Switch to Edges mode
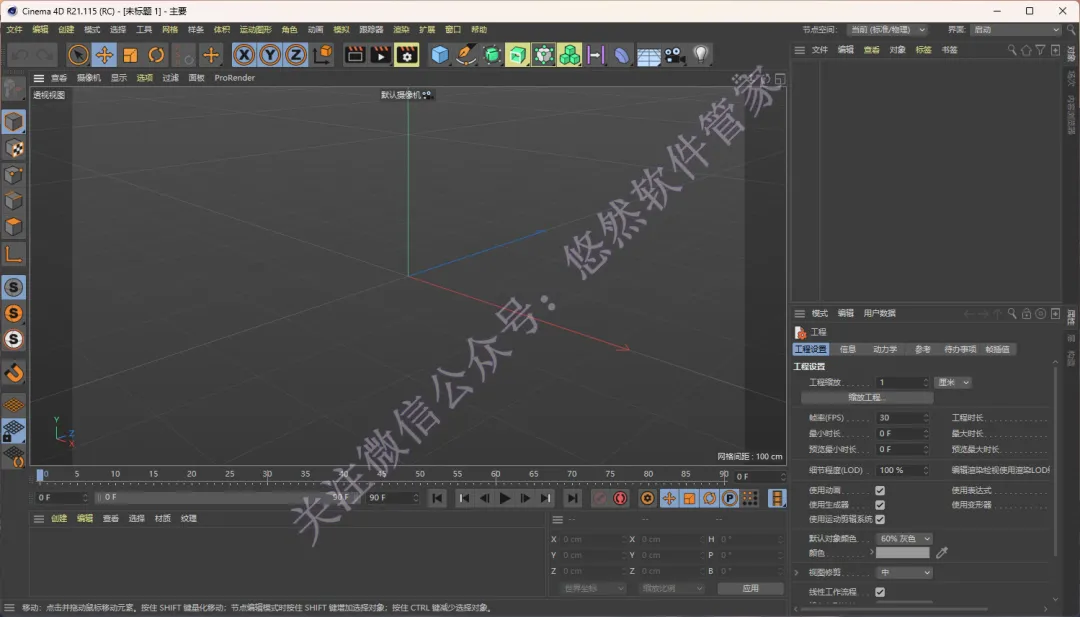The image size is (1080, 617). click(13, 201)
